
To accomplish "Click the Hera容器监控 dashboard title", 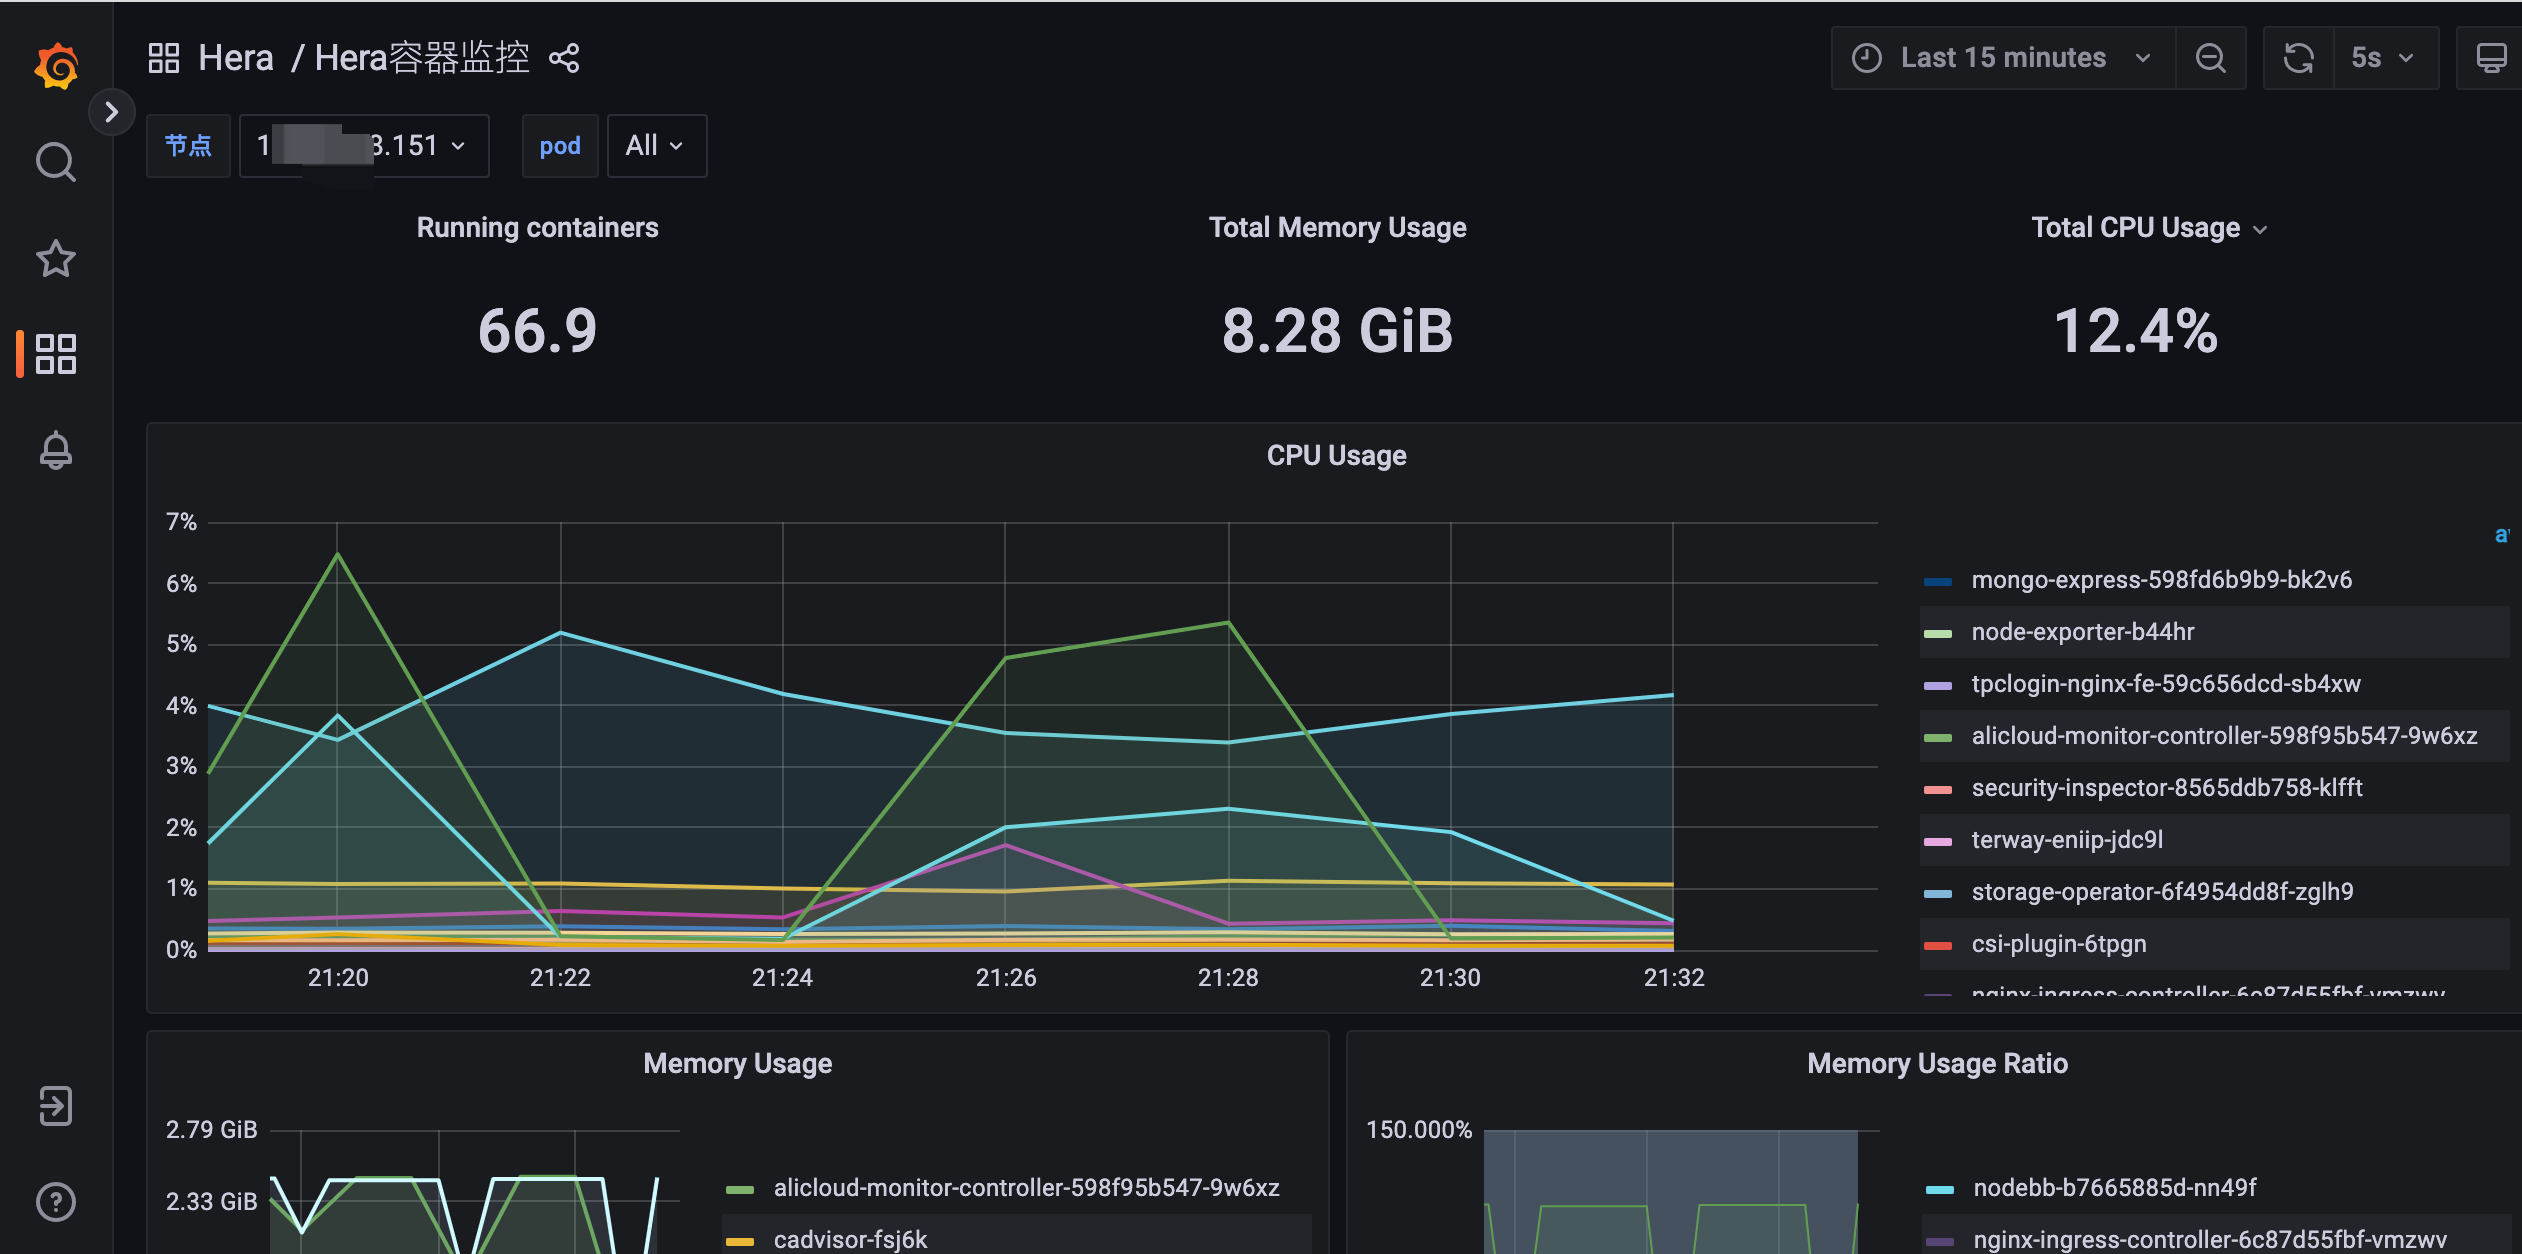I will [x=422, y=58].
